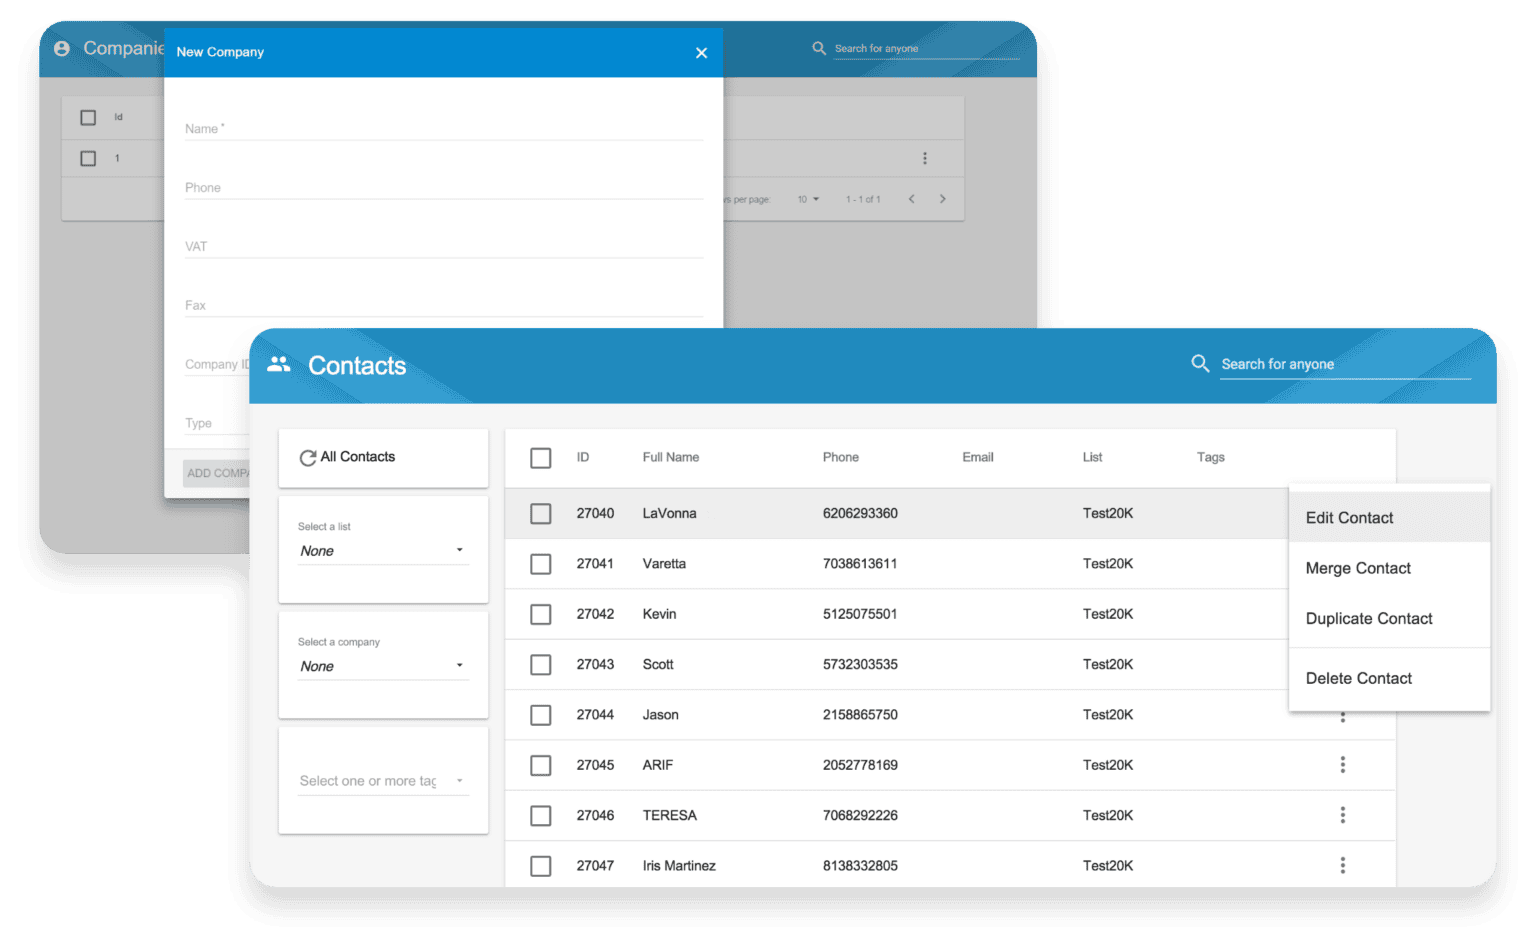Click the search icon in the Companies window

coord(818,47)
